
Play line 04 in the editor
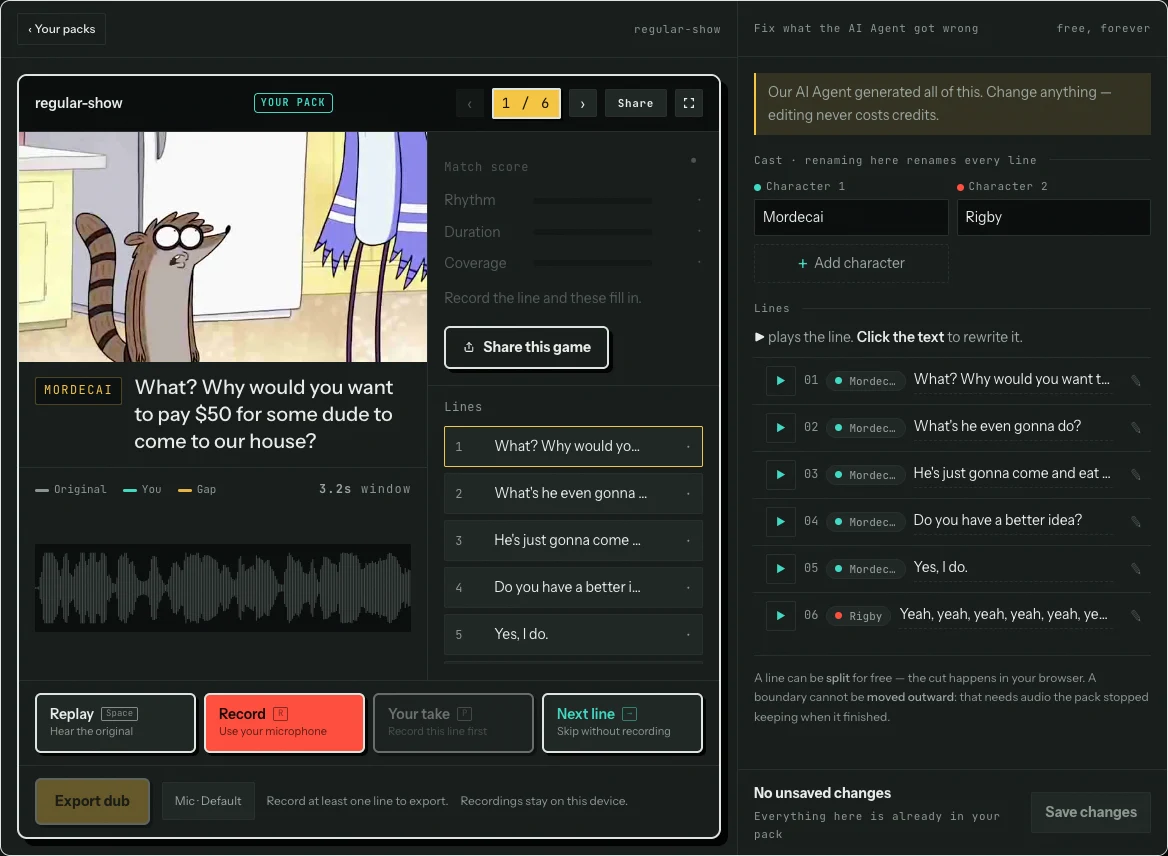pyautogui.click(x=781, y=521)
